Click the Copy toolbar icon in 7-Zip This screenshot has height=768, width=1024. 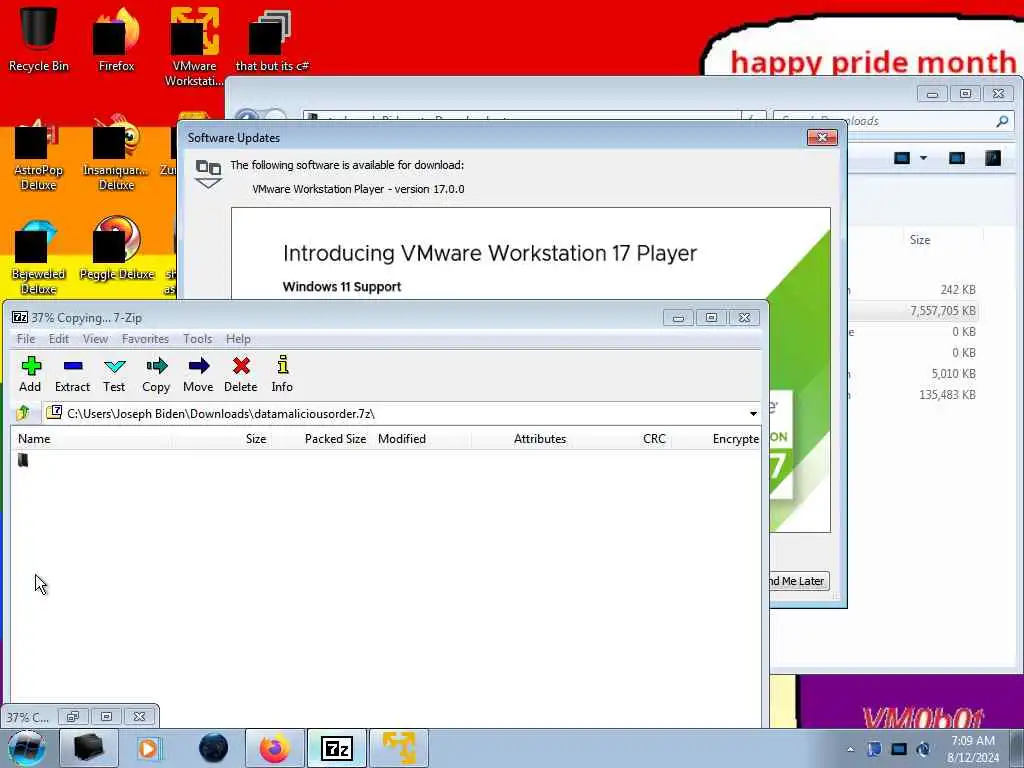tap(156, 374)
